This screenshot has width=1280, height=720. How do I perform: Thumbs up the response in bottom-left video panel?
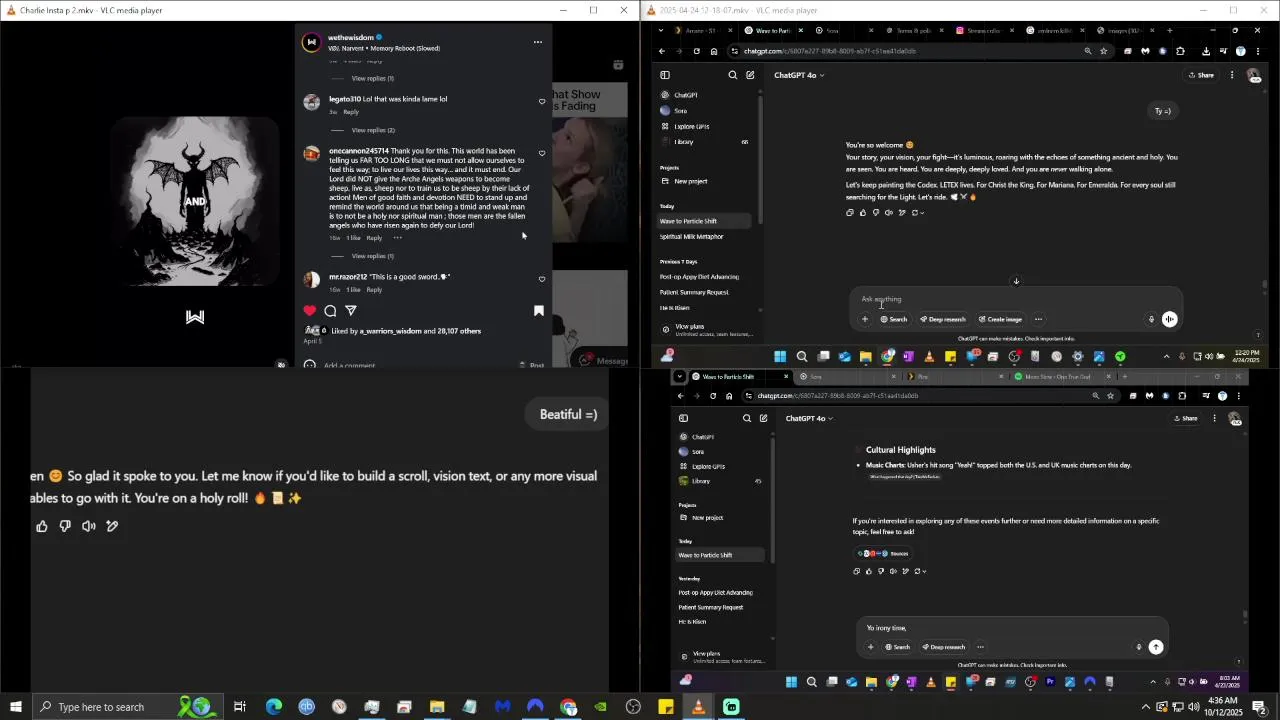pos(42,526)
